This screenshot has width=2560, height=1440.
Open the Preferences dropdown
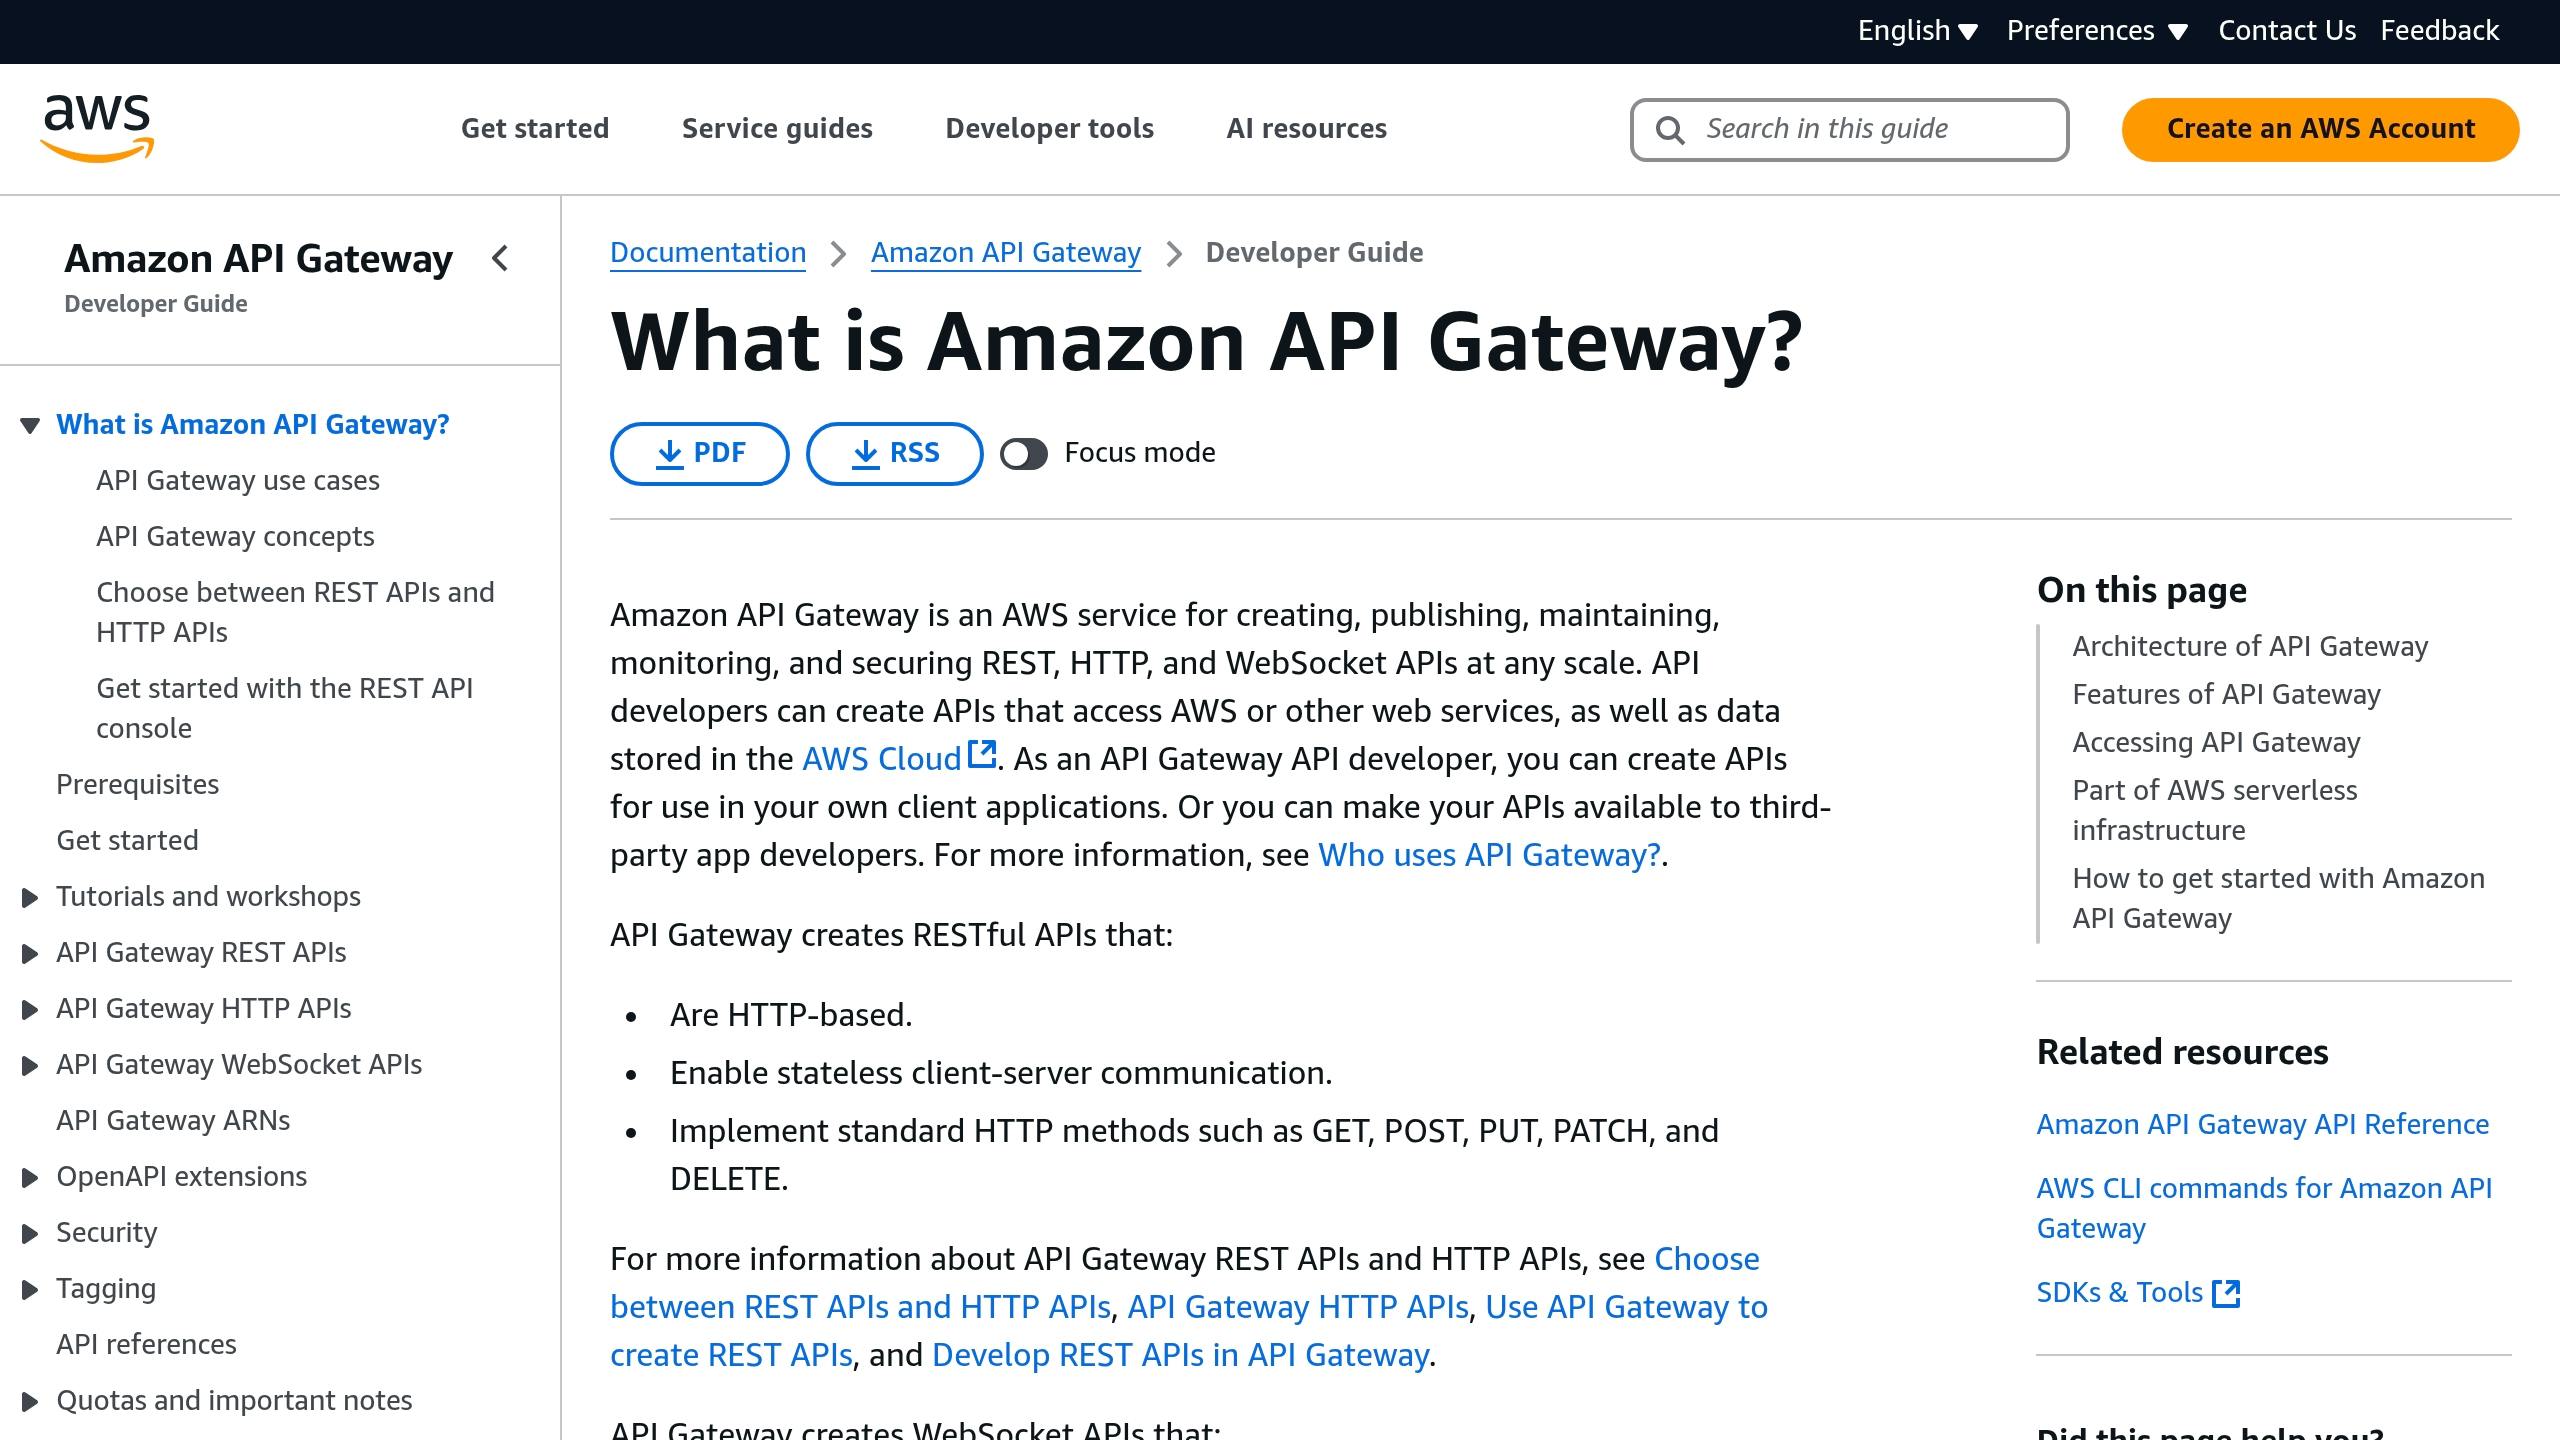[2097, 31]
